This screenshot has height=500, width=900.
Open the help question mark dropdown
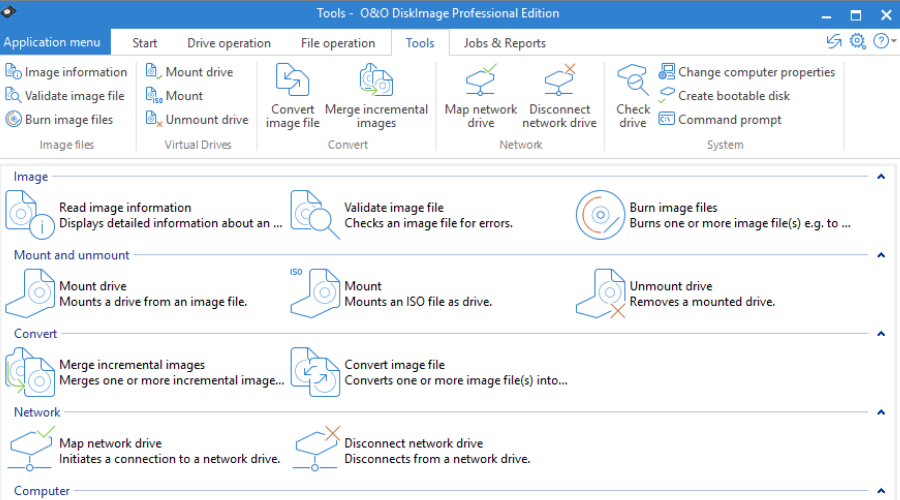coord(885,41)
